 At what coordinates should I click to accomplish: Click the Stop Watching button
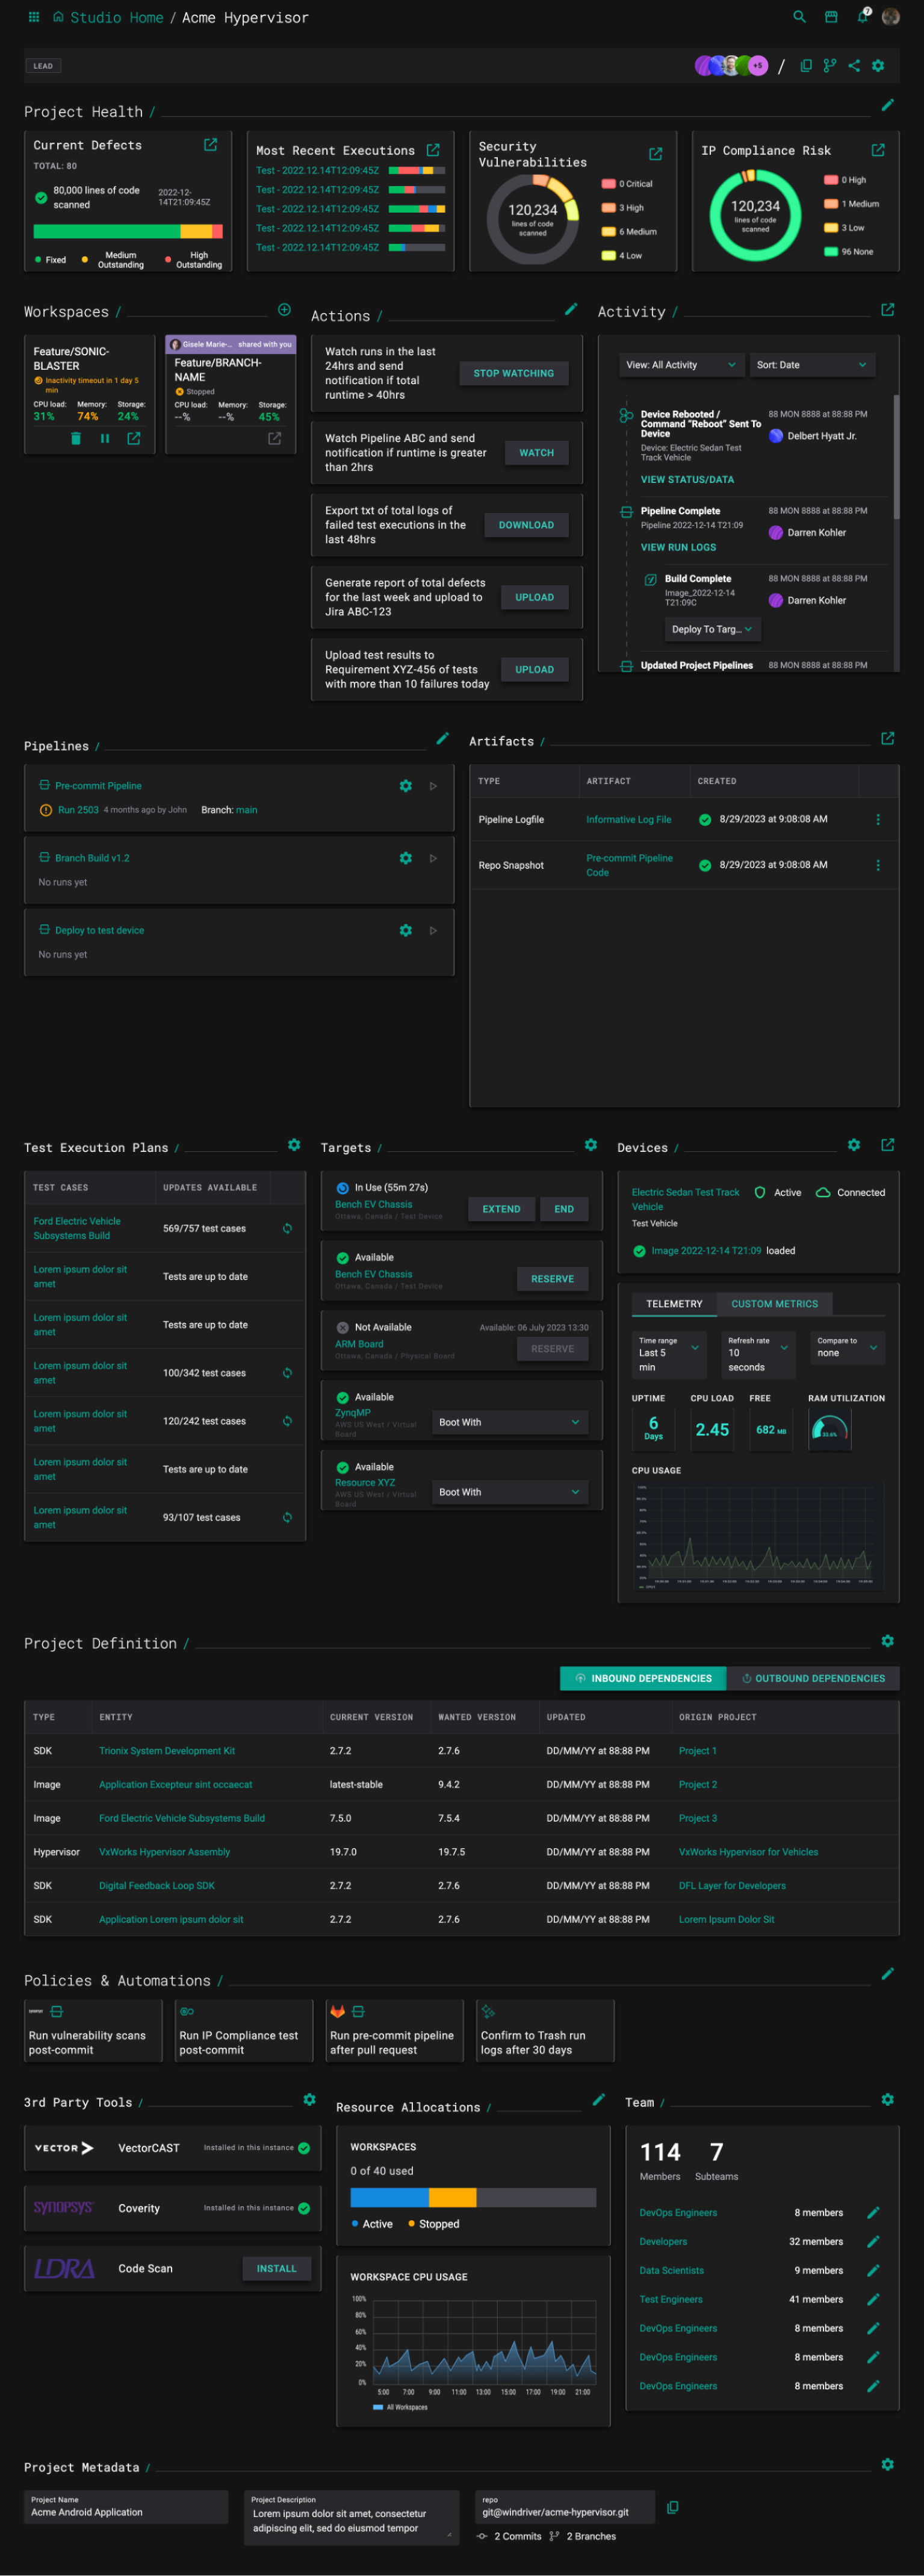click(x=513, y=373)
